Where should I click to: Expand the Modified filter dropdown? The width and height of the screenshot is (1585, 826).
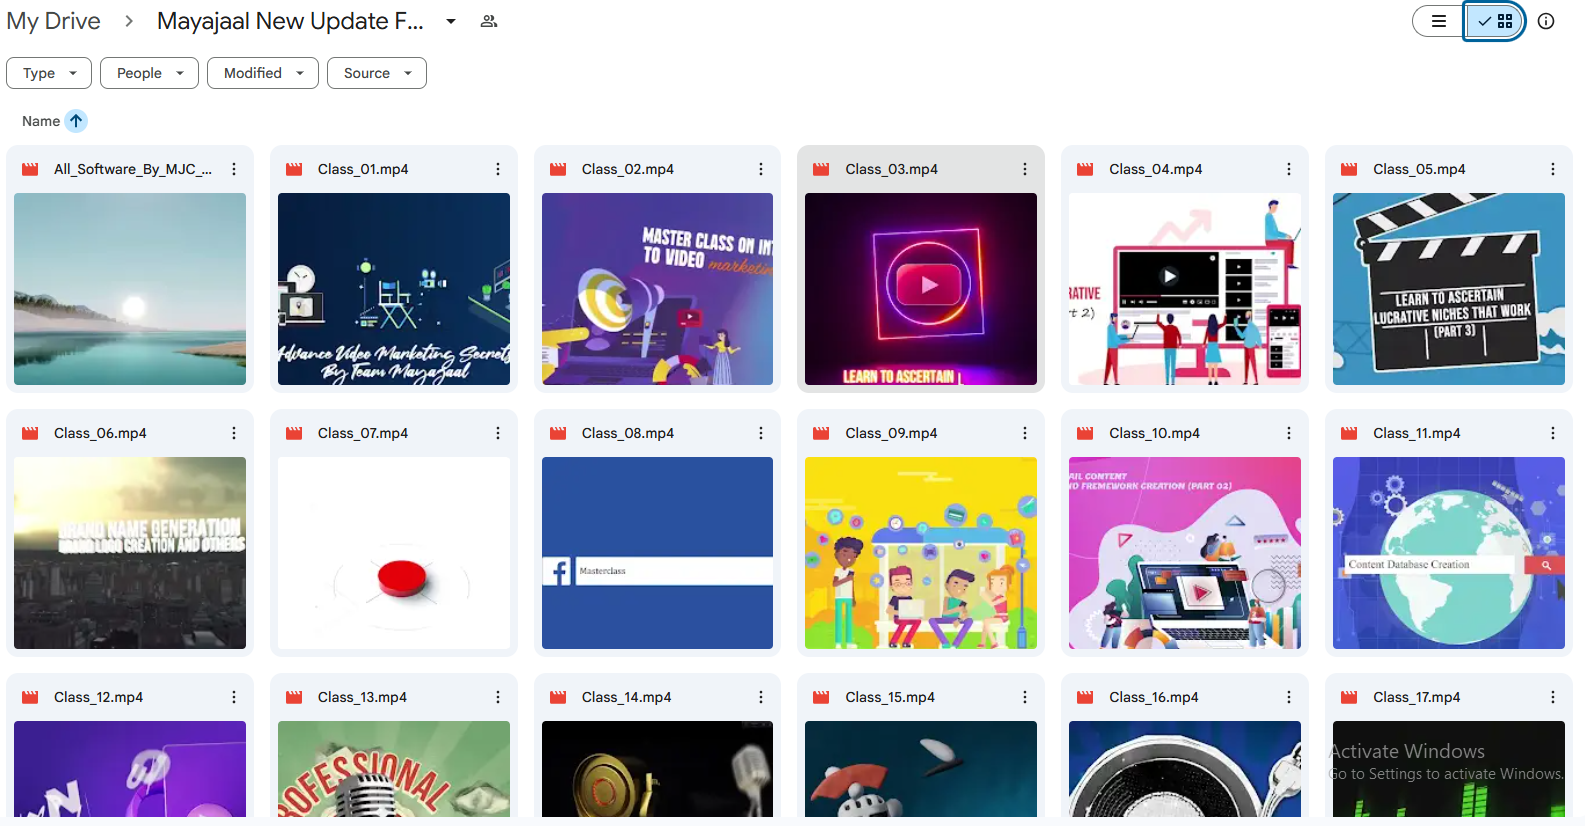click(x=262, y=73)
